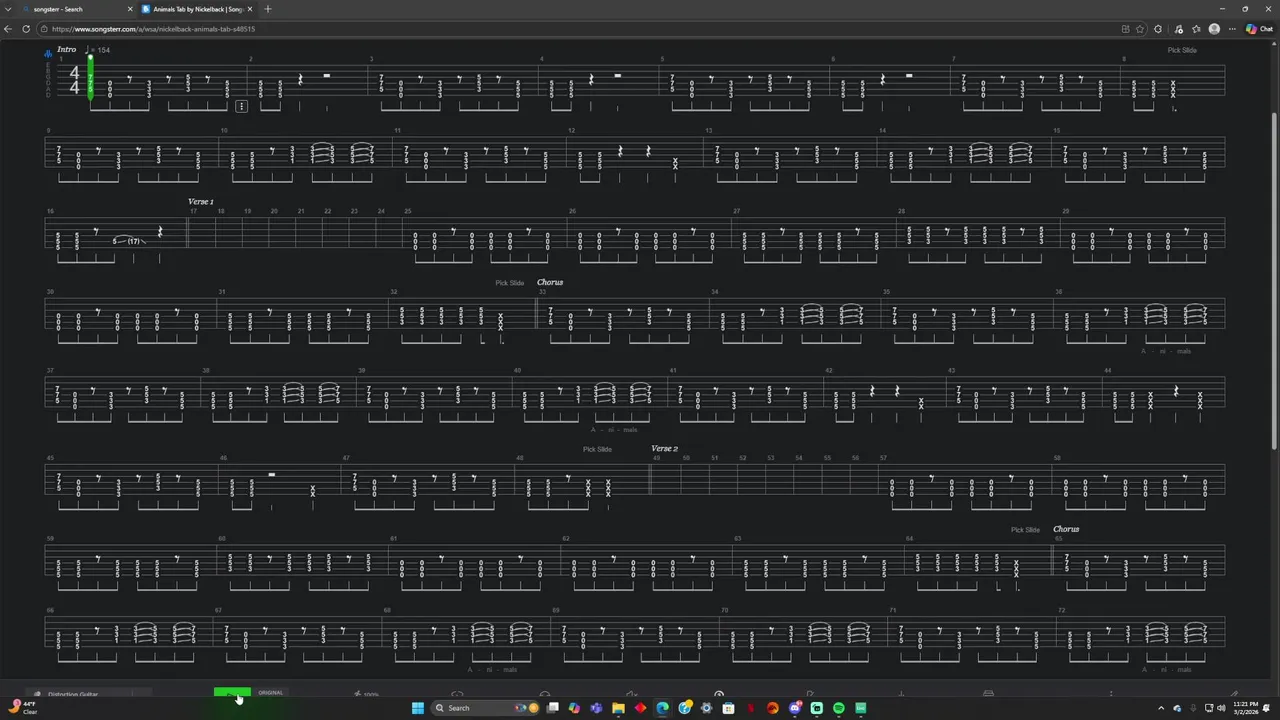
Task: Jump to the second Chorus label at bar 65
Action: (1066, 529)
